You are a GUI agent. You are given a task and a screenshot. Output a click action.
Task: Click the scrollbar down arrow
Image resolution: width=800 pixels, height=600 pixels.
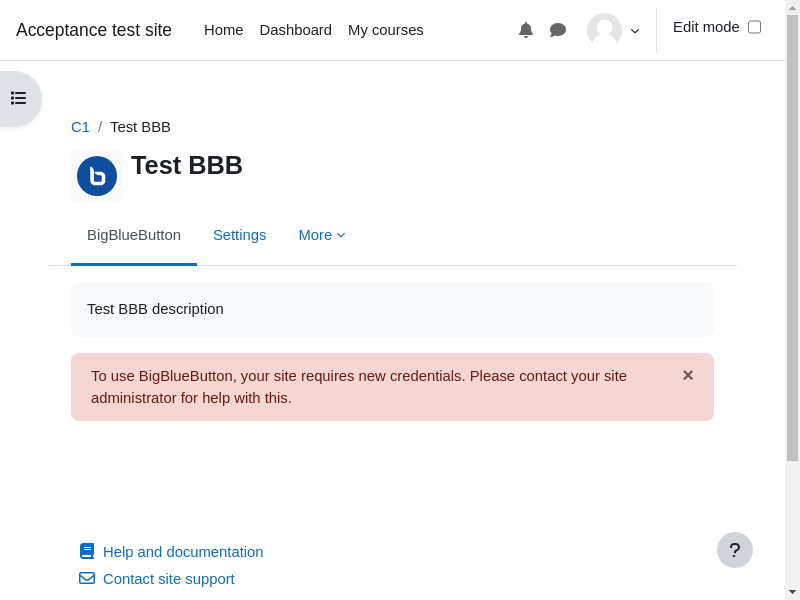click(x=792, y=593)
